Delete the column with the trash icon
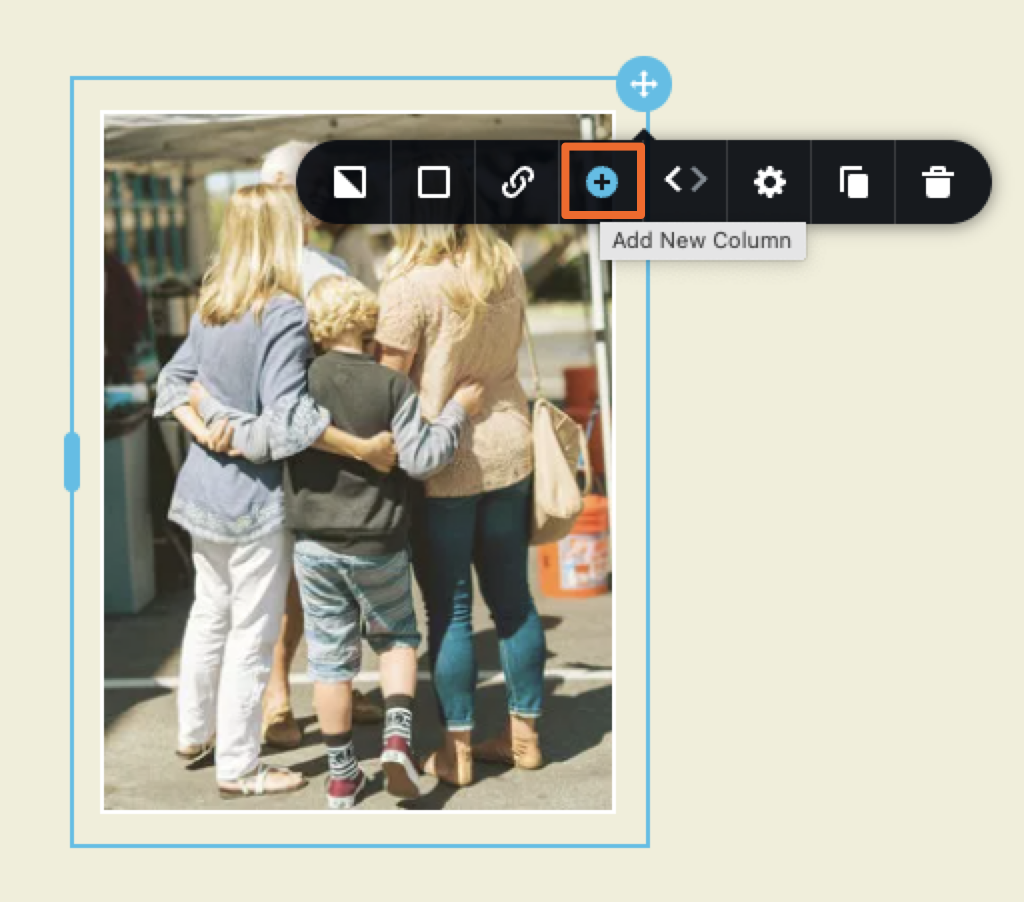The width and height of the screenshot is (1024, 902). tap(937, 182)
